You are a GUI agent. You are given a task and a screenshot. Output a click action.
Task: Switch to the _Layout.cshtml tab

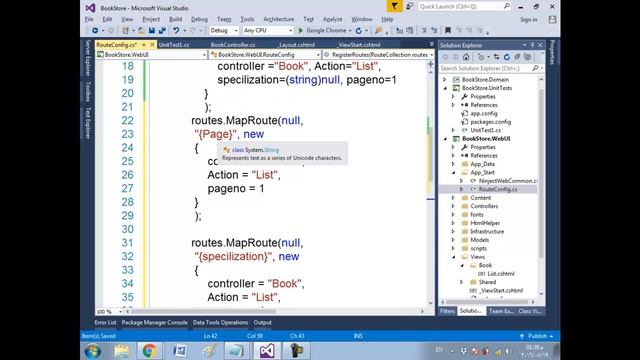point(297,45)
